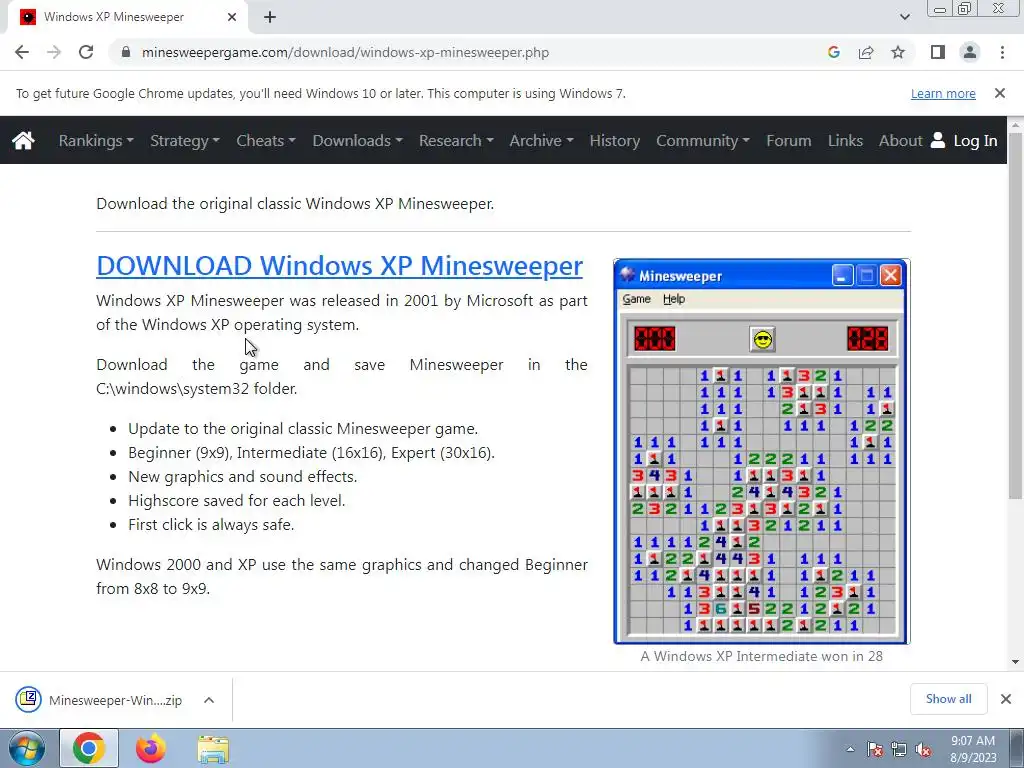
Task: Click the home icon in site navbar
Action: [23, 140]
